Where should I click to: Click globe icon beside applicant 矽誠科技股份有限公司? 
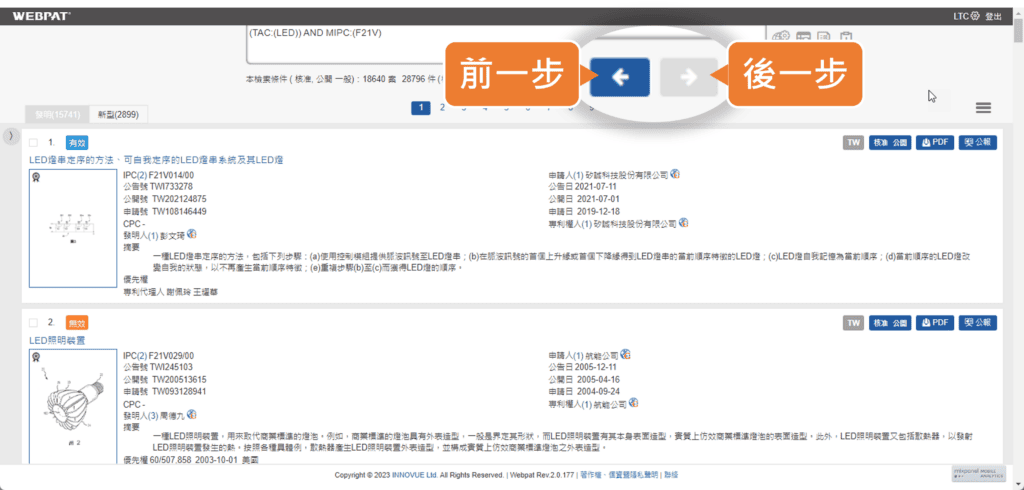click(676, 174)
